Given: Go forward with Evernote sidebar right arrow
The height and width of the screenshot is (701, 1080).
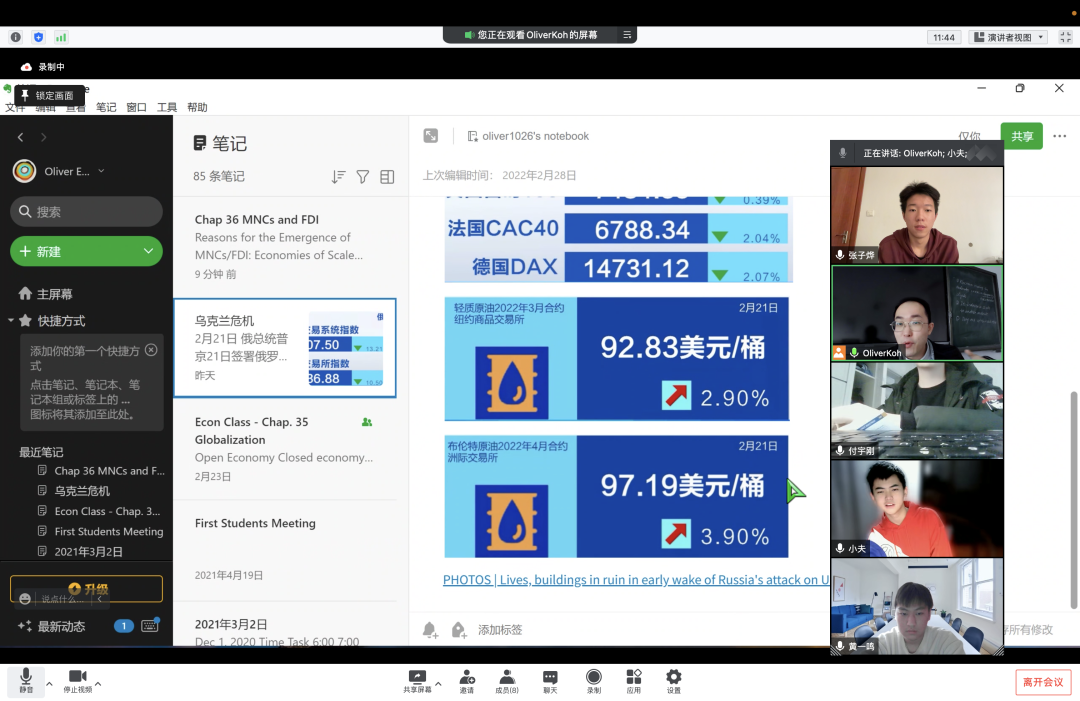Looking at the screenshot, I should tap(43, 137).
